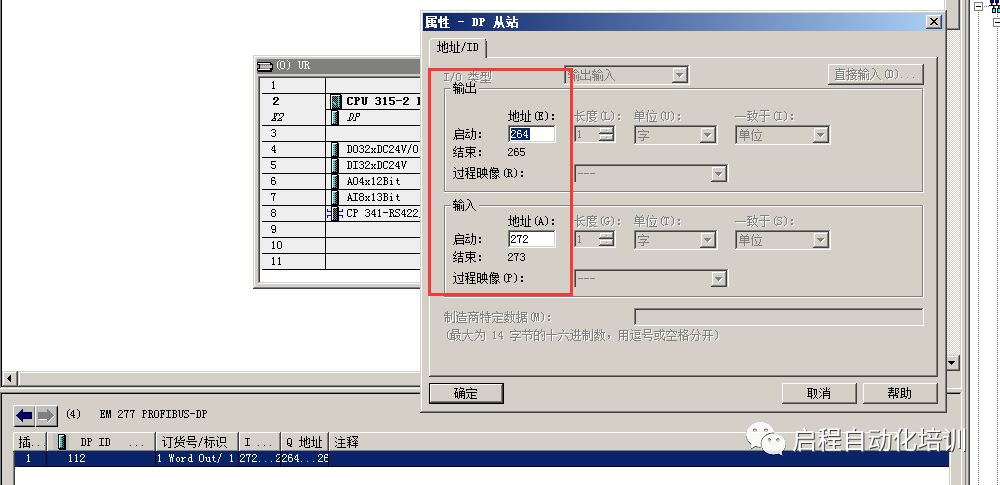Viewport: 1000px width, 485px height.
Task: Click the 插.. slot column header
Action: [x=30, y=442]
